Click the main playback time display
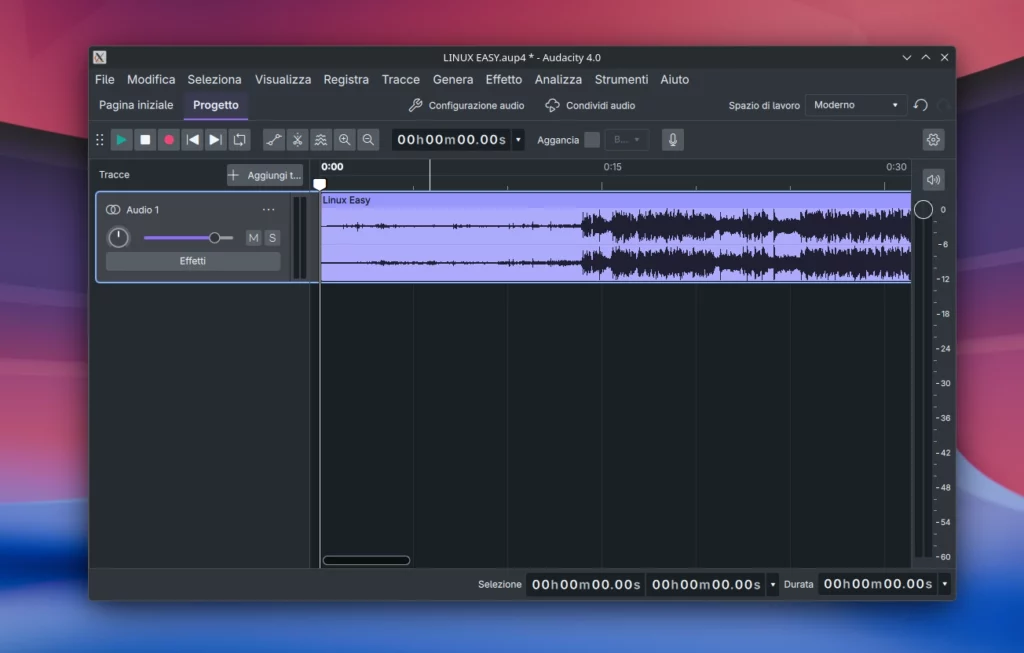Image resolution: width=1024 pixels, height=653 pixels. (451, 140)
